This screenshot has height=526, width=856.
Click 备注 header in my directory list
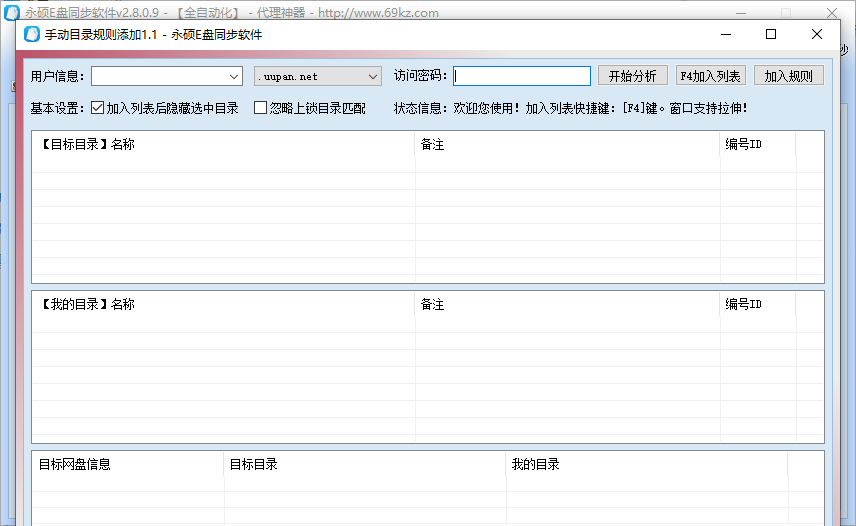567,304
